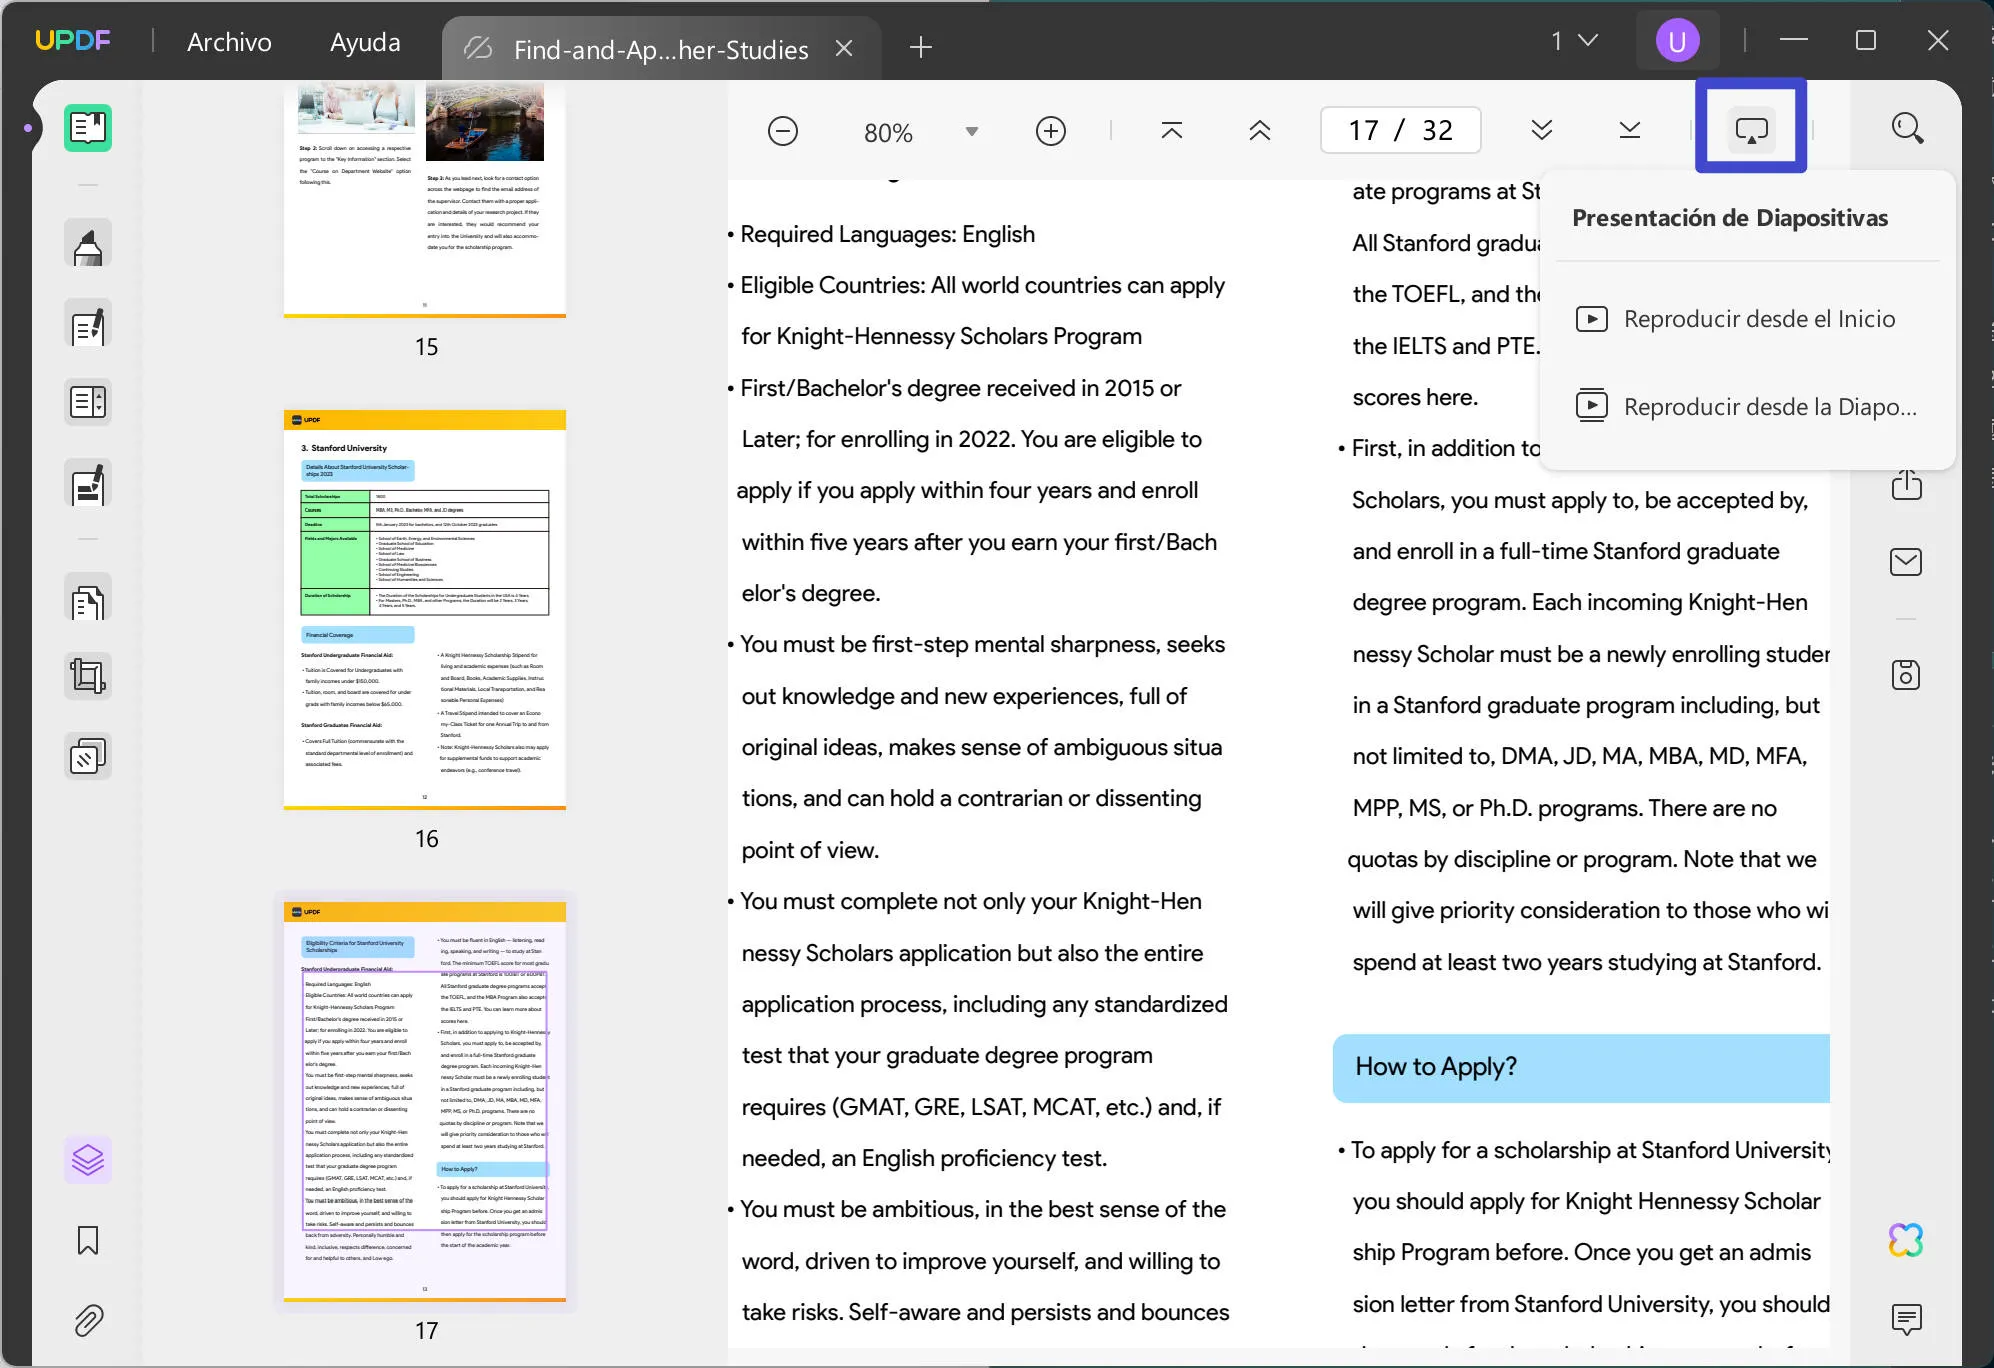Click the 'Presentación de Diapositivas' title

pos(1730,218)
